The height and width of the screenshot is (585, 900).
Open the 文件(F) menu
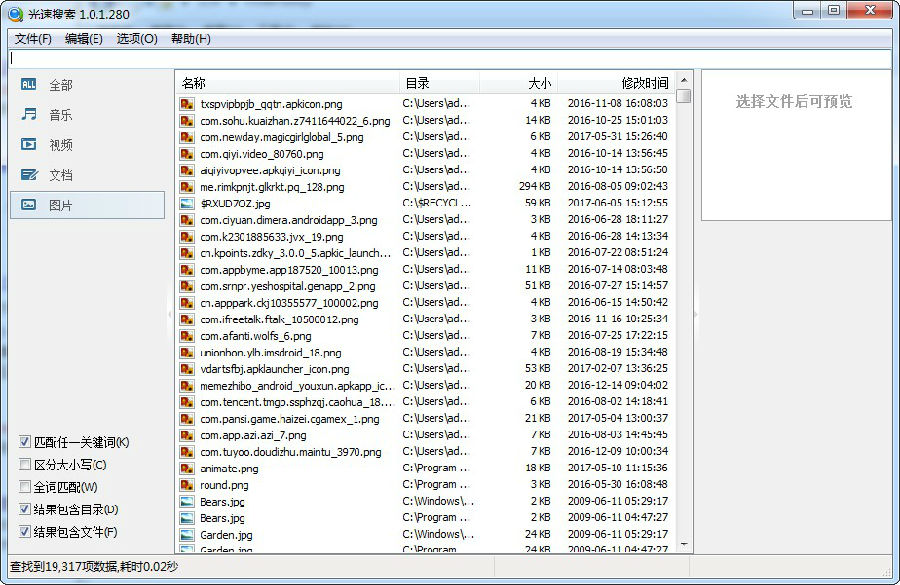33,38
